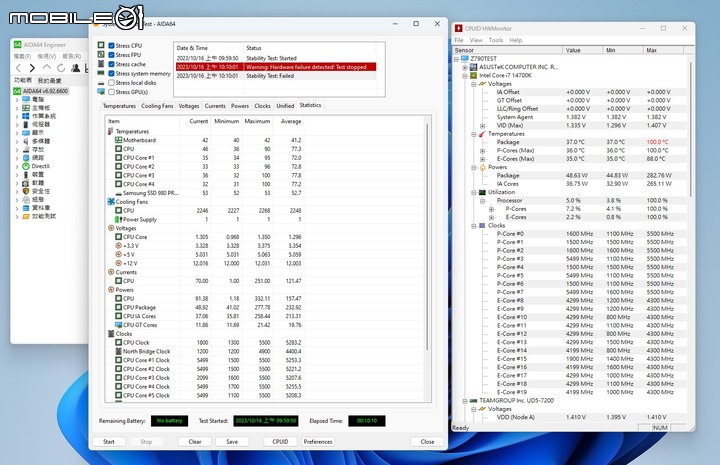Click the North Bridge Clock icon
The width and height of the screenshot is (720, 465).
(118, 351)
